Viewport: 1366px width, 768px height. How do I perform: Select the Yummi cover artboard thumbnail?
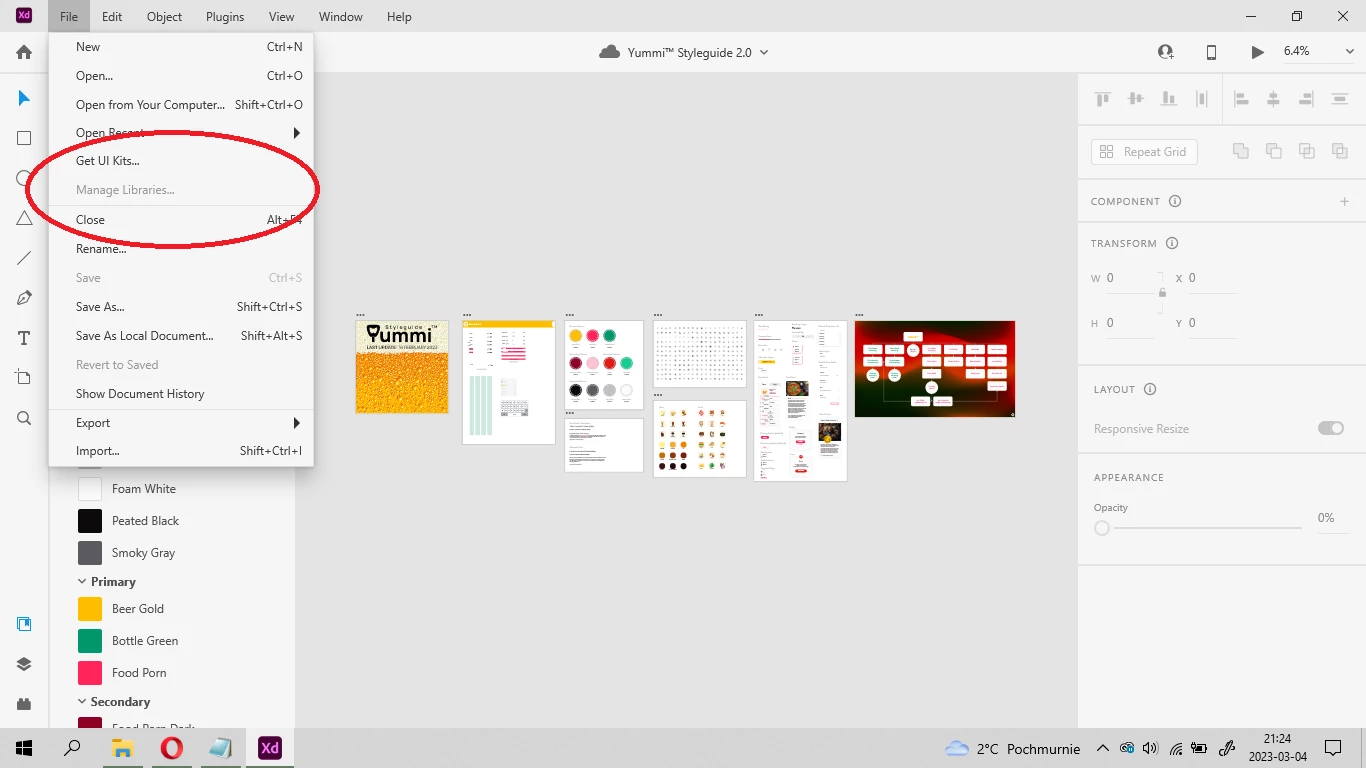[x=402, y=367]
